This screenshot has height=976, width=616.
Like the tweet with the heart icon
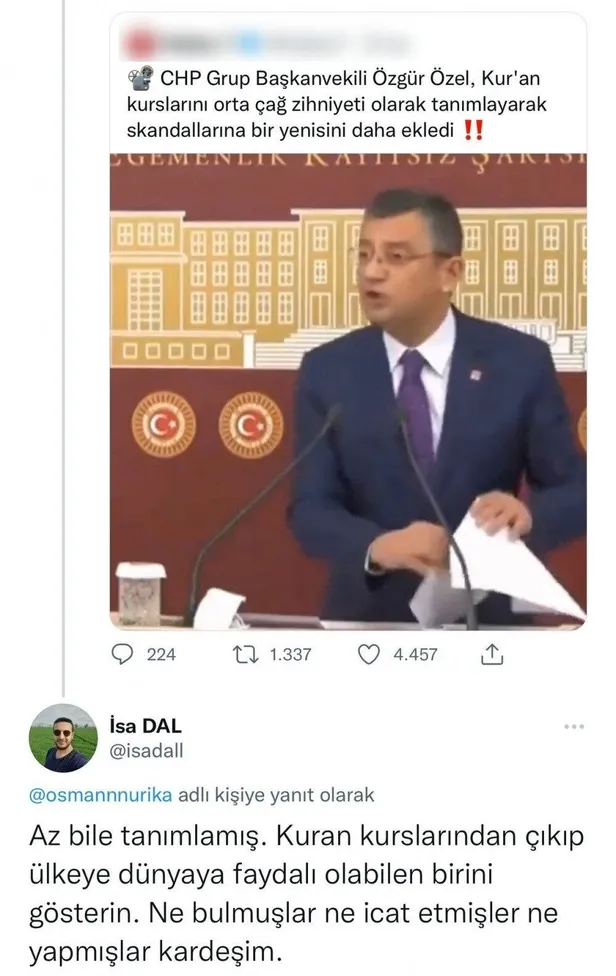coord(370,655)
